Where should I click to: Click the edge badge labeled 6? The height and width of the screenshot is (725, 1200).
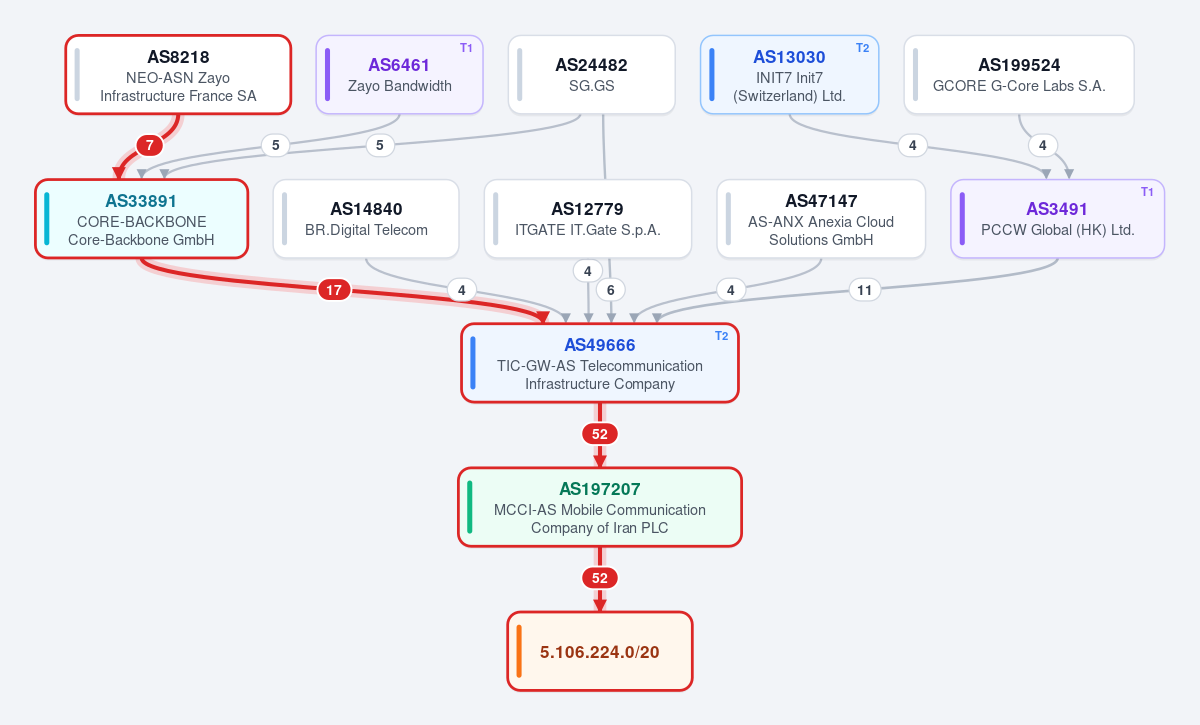point(610,290)
